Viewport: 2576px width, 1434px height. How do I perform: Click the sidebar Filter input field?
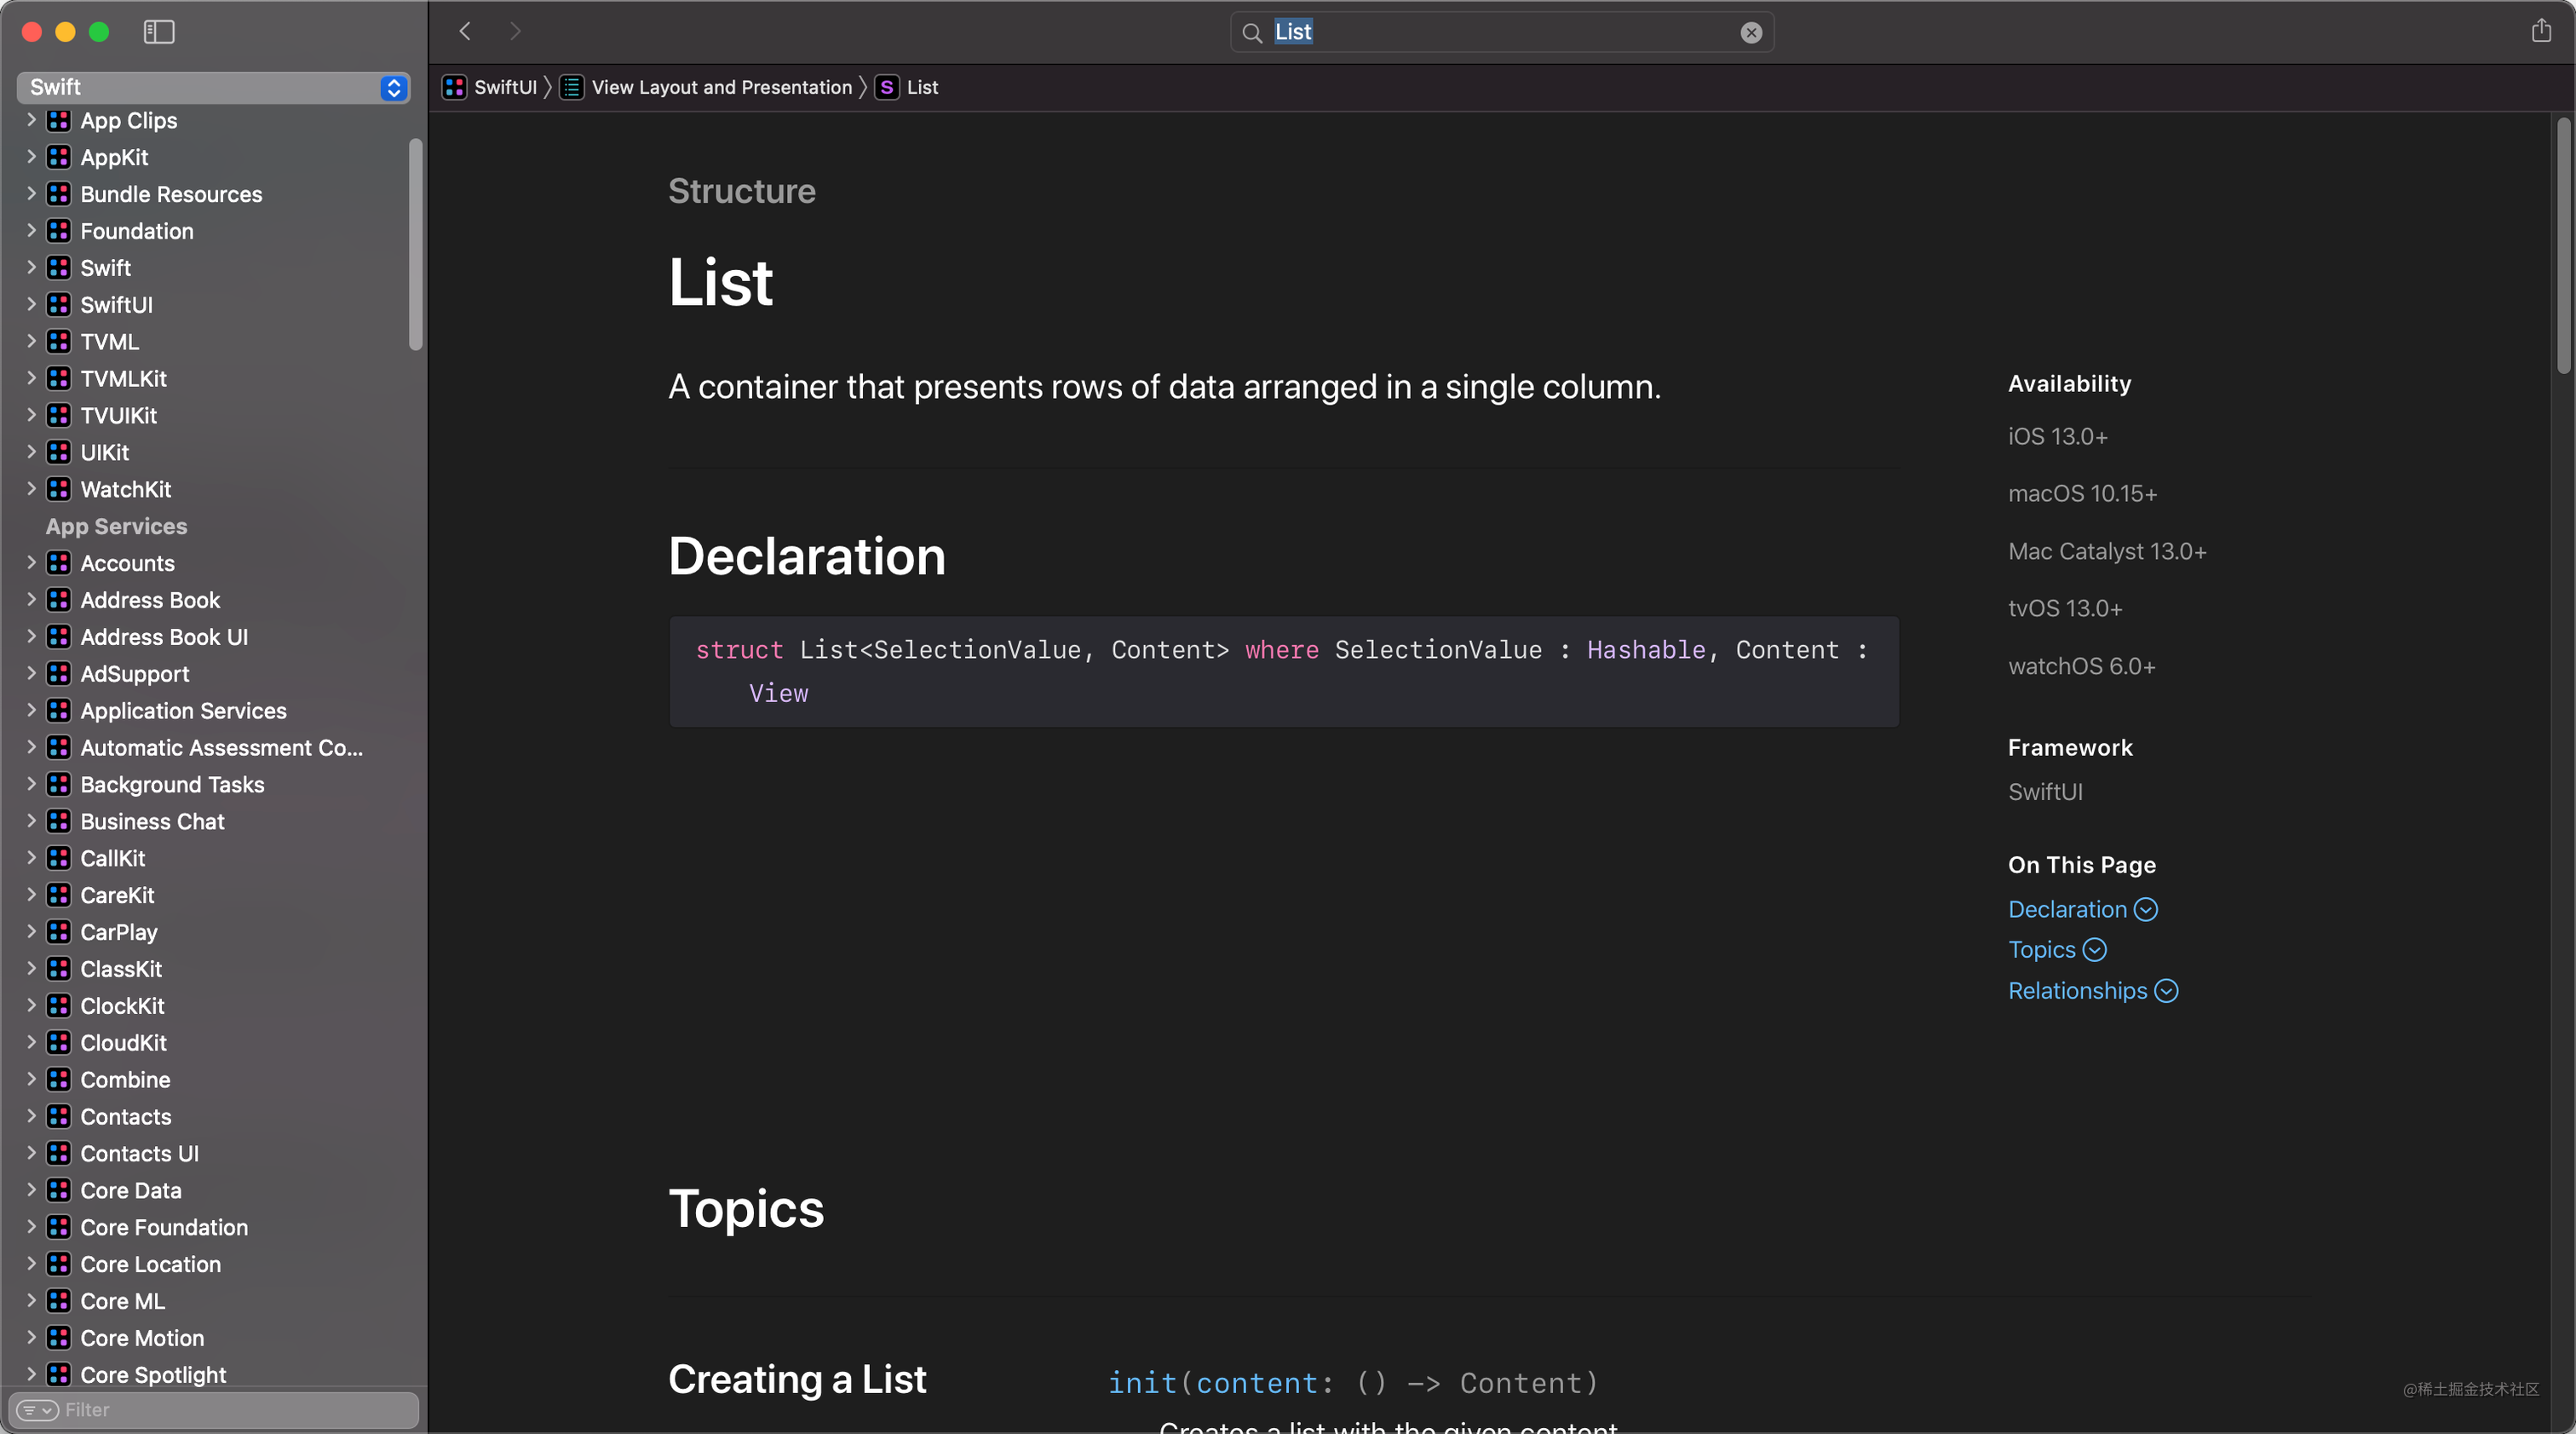pyautogui.click(x=214, y=1410)
